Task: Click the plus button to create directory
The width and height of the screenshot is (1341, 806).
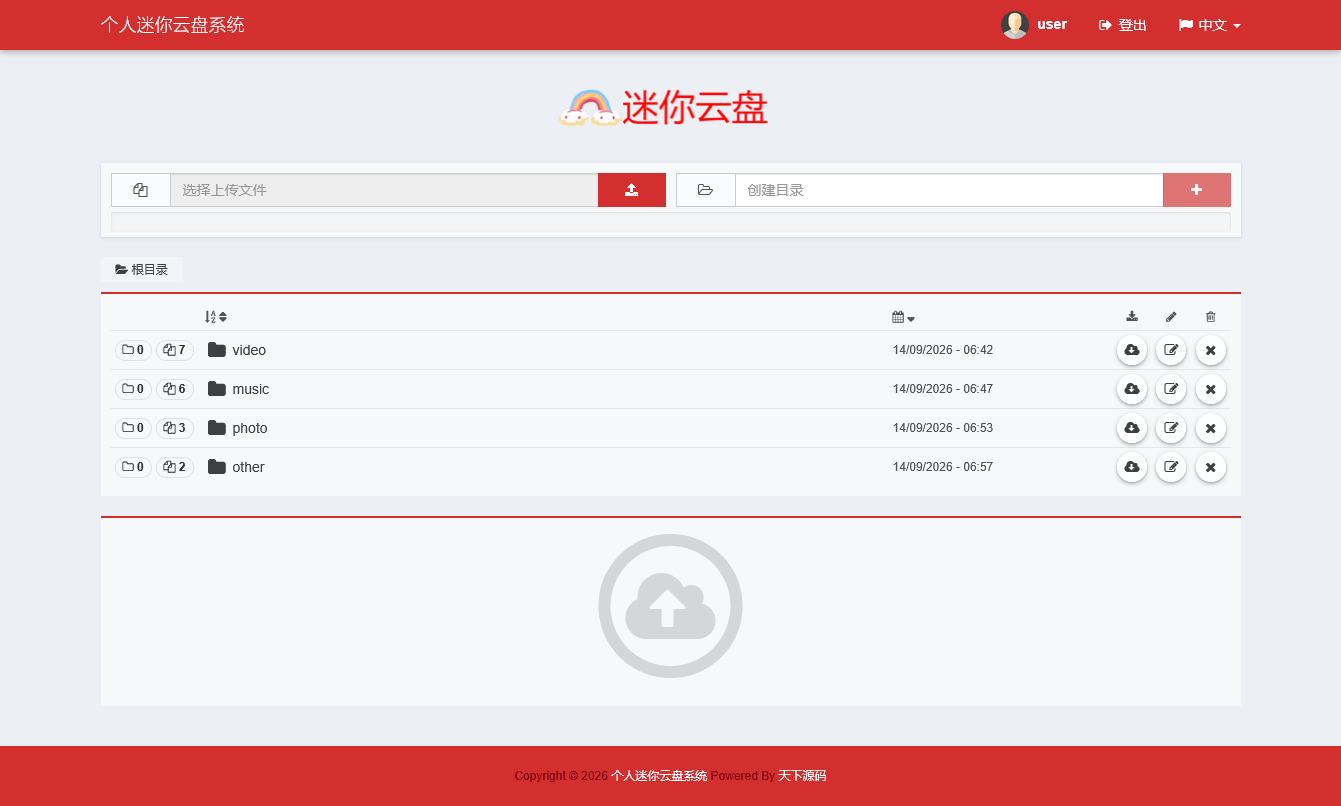Action: tap(1196, 190)
